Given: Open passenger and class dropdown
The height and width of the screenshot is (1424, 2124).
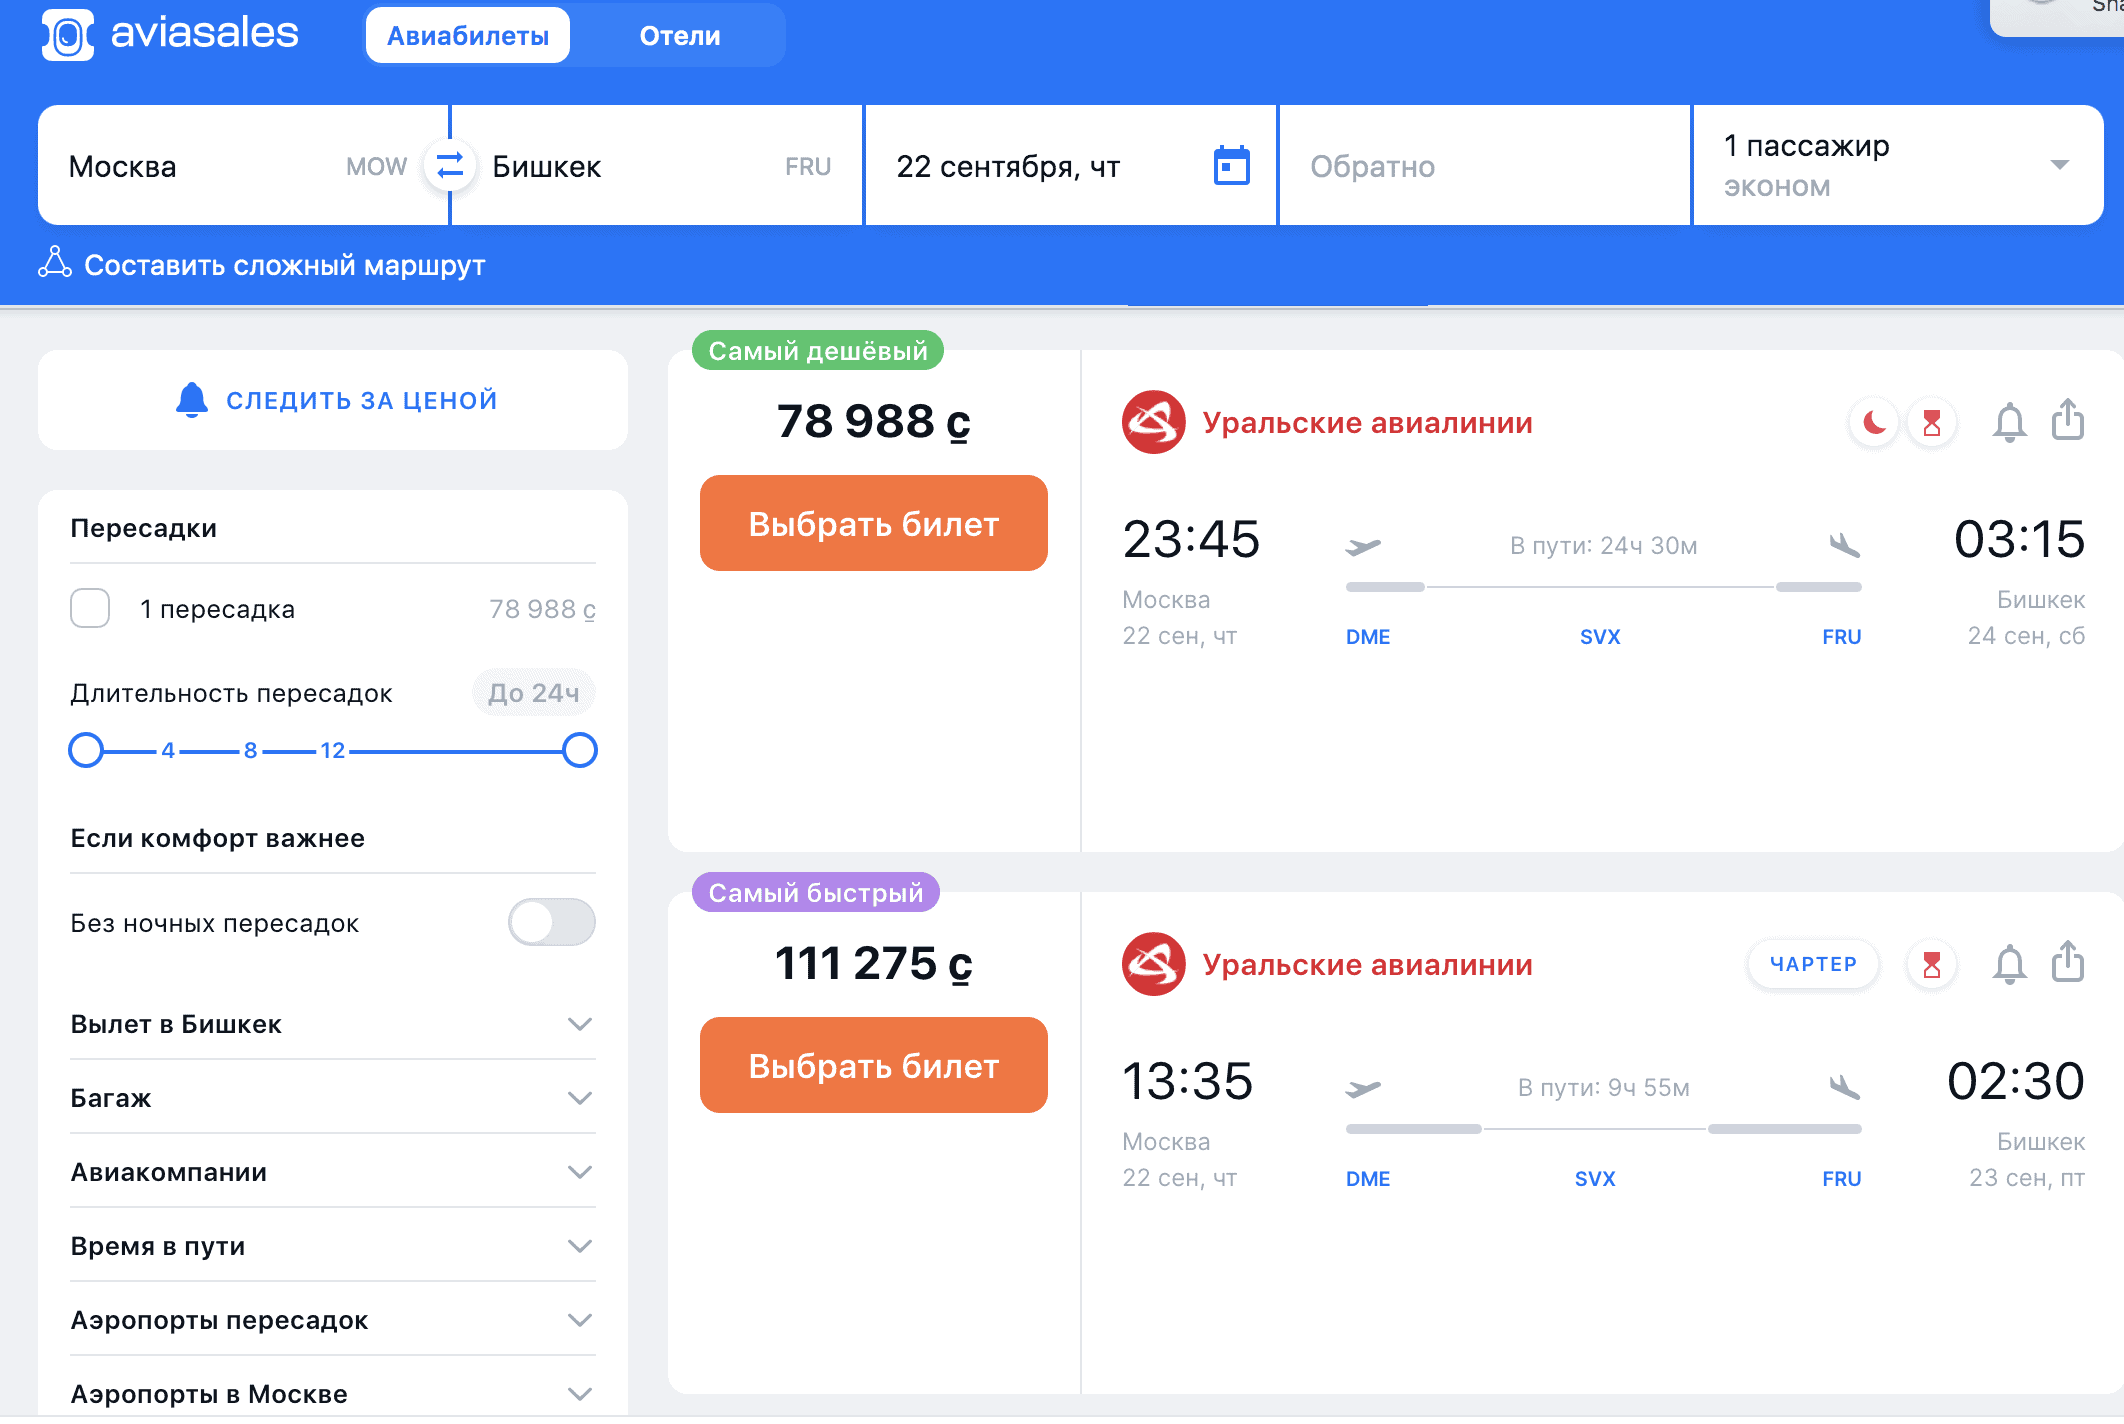Looking at the screenshot, I should (x=1898, y=165).
